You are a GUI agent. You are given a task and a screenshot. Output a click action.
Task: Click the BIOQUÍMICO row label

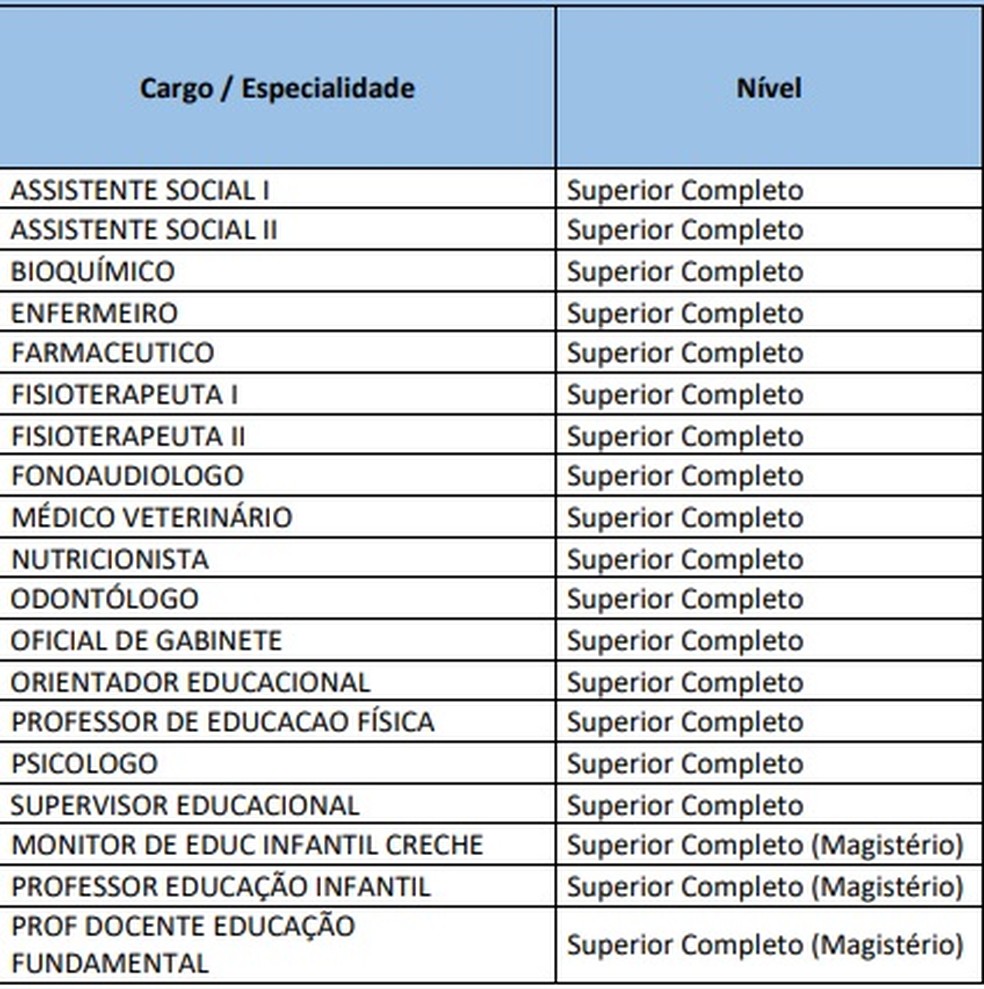pos(92,272)
